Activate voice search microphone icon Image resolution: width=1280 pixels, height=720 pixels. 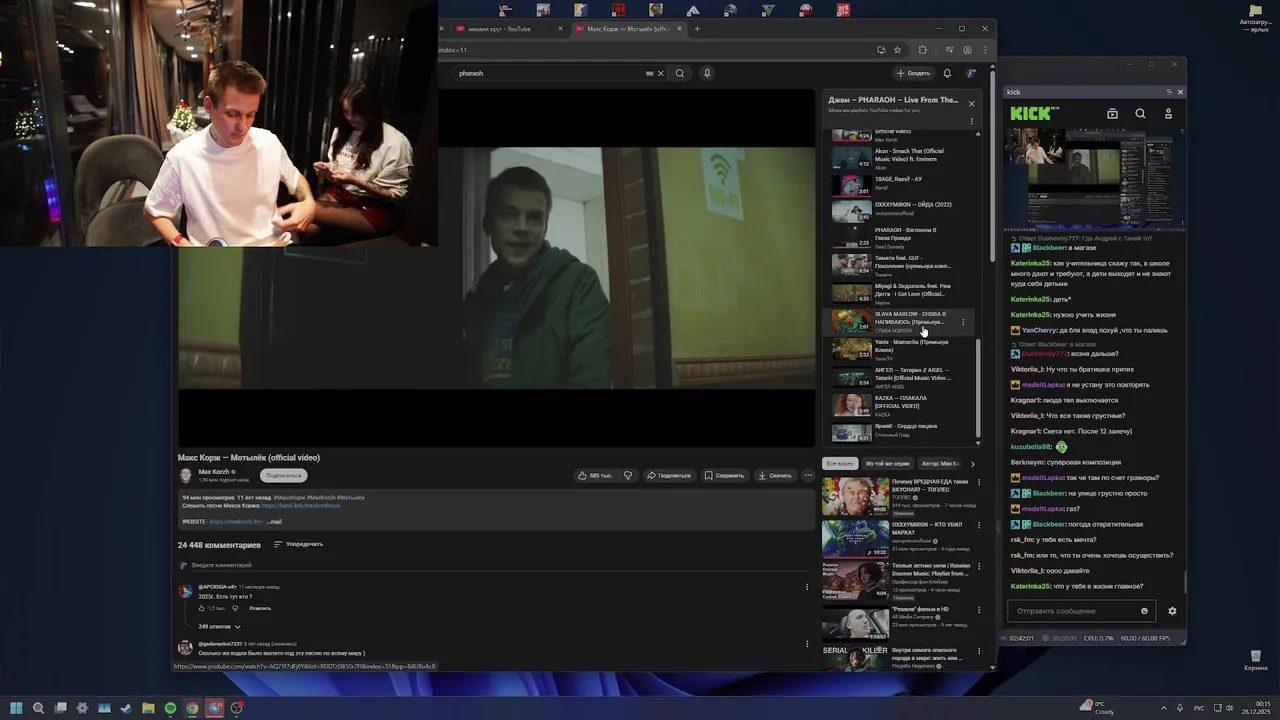(707, 73)
